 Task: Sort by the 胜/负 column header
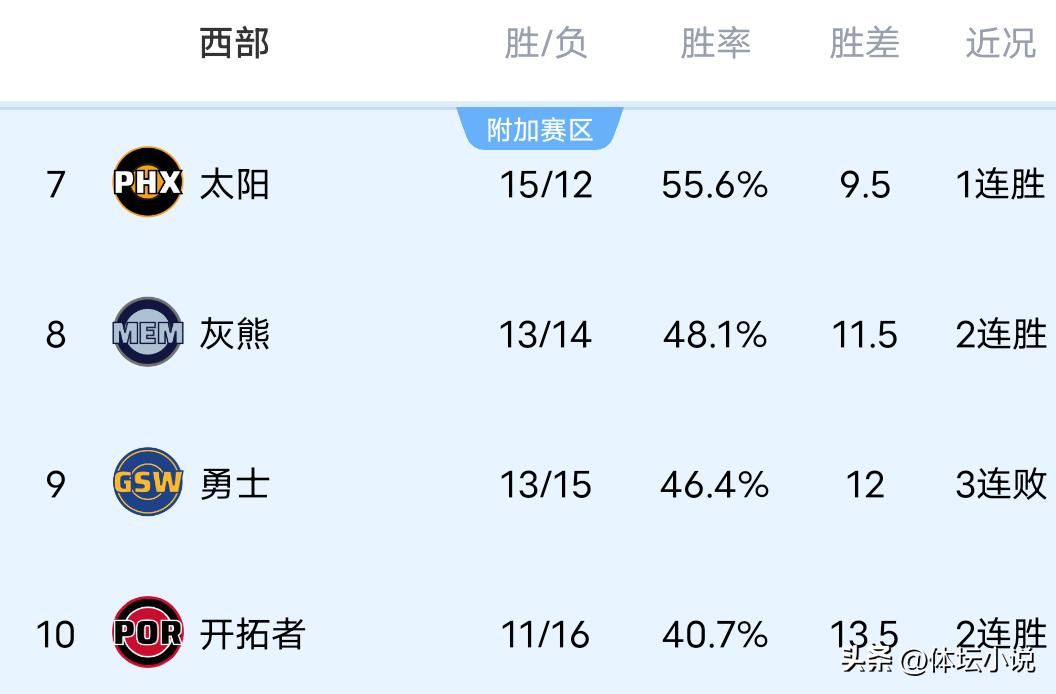pyautogui.click(x=545, y=44)
